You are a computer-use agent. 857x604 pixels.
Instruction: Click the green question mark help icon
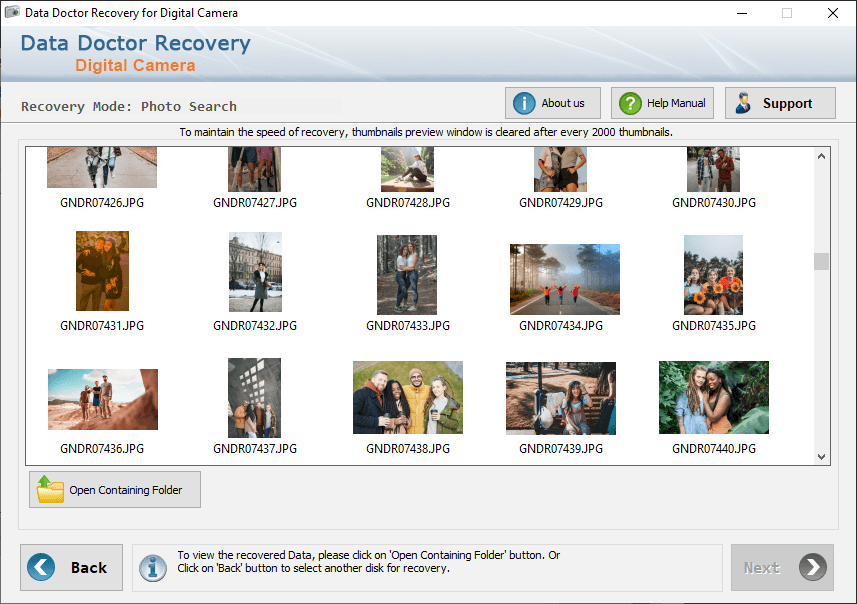pos(630,103)
